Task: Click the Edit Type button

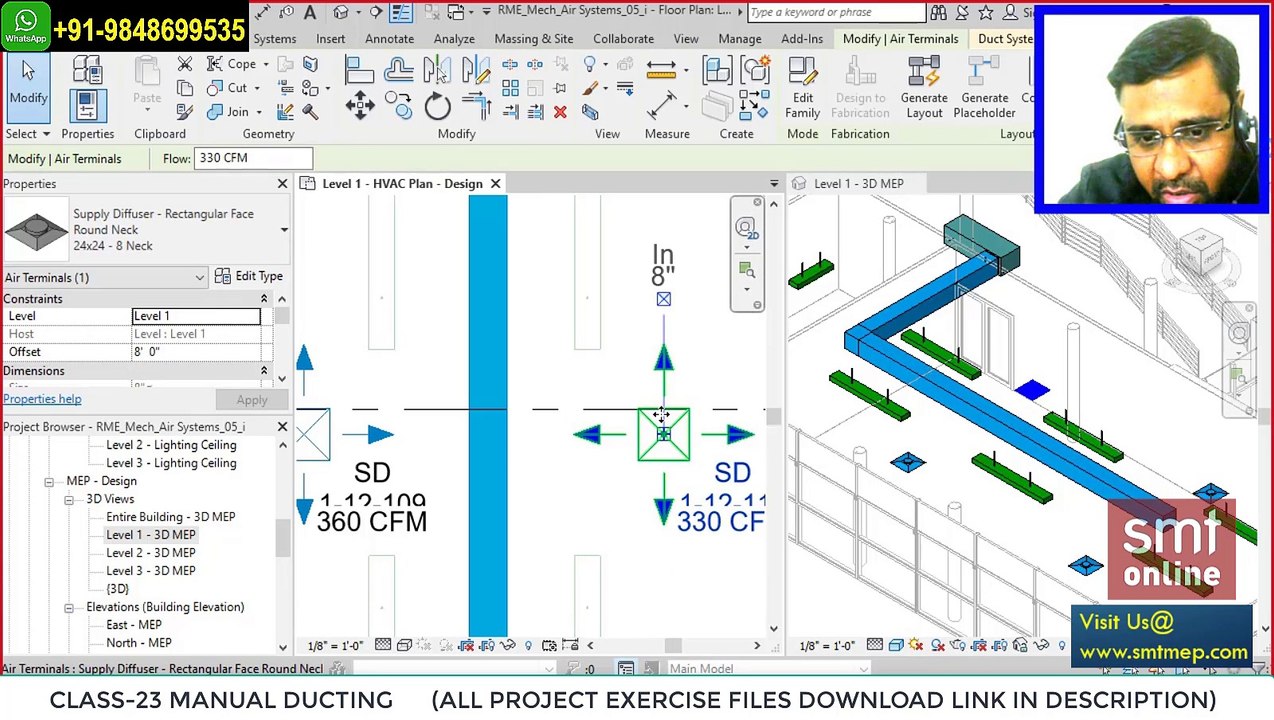Action: click(x=249, y=276)
